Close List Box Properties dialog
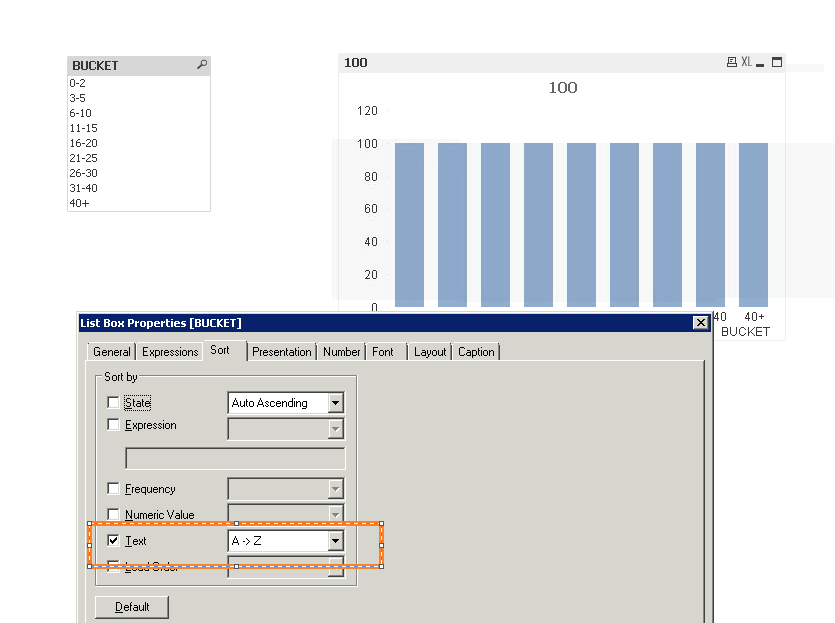The width and height of the screenshot is (835, 623). point(701,323)
